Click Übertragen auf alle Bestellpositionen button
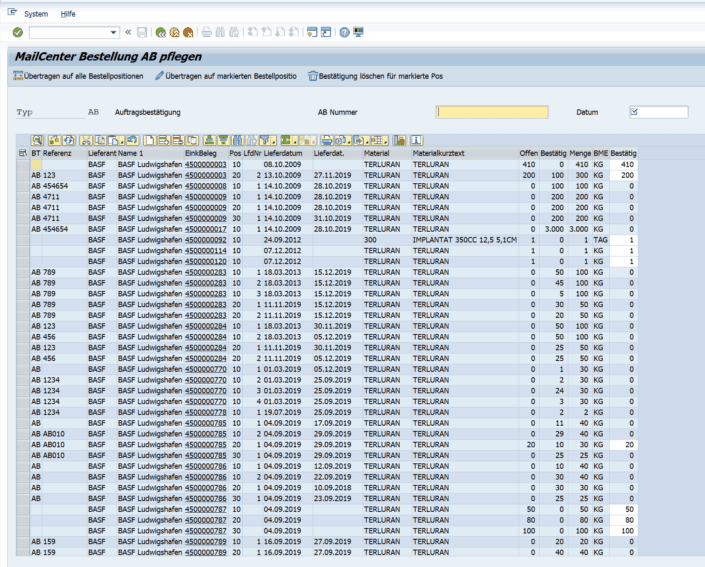Screen dimensions: 705x567 (x=81, y=76)
